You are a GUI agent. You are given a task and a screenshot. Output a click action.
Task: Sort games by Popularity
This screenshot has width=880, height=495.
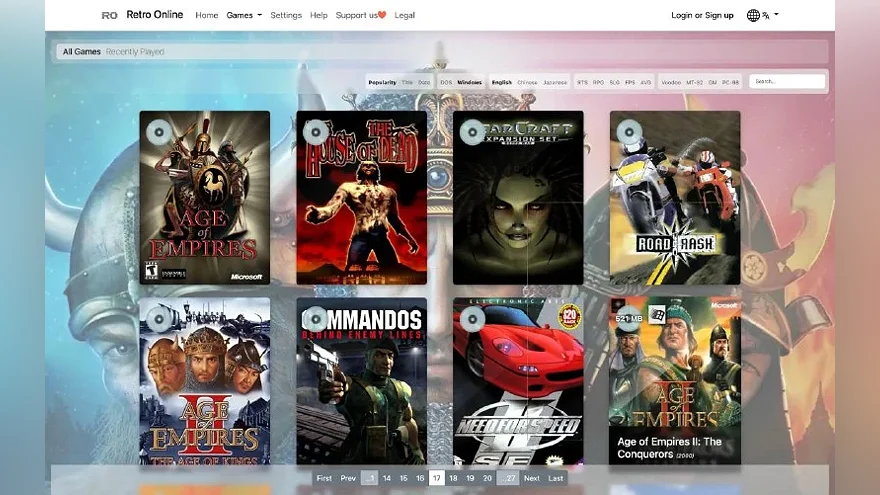[382, 82]
